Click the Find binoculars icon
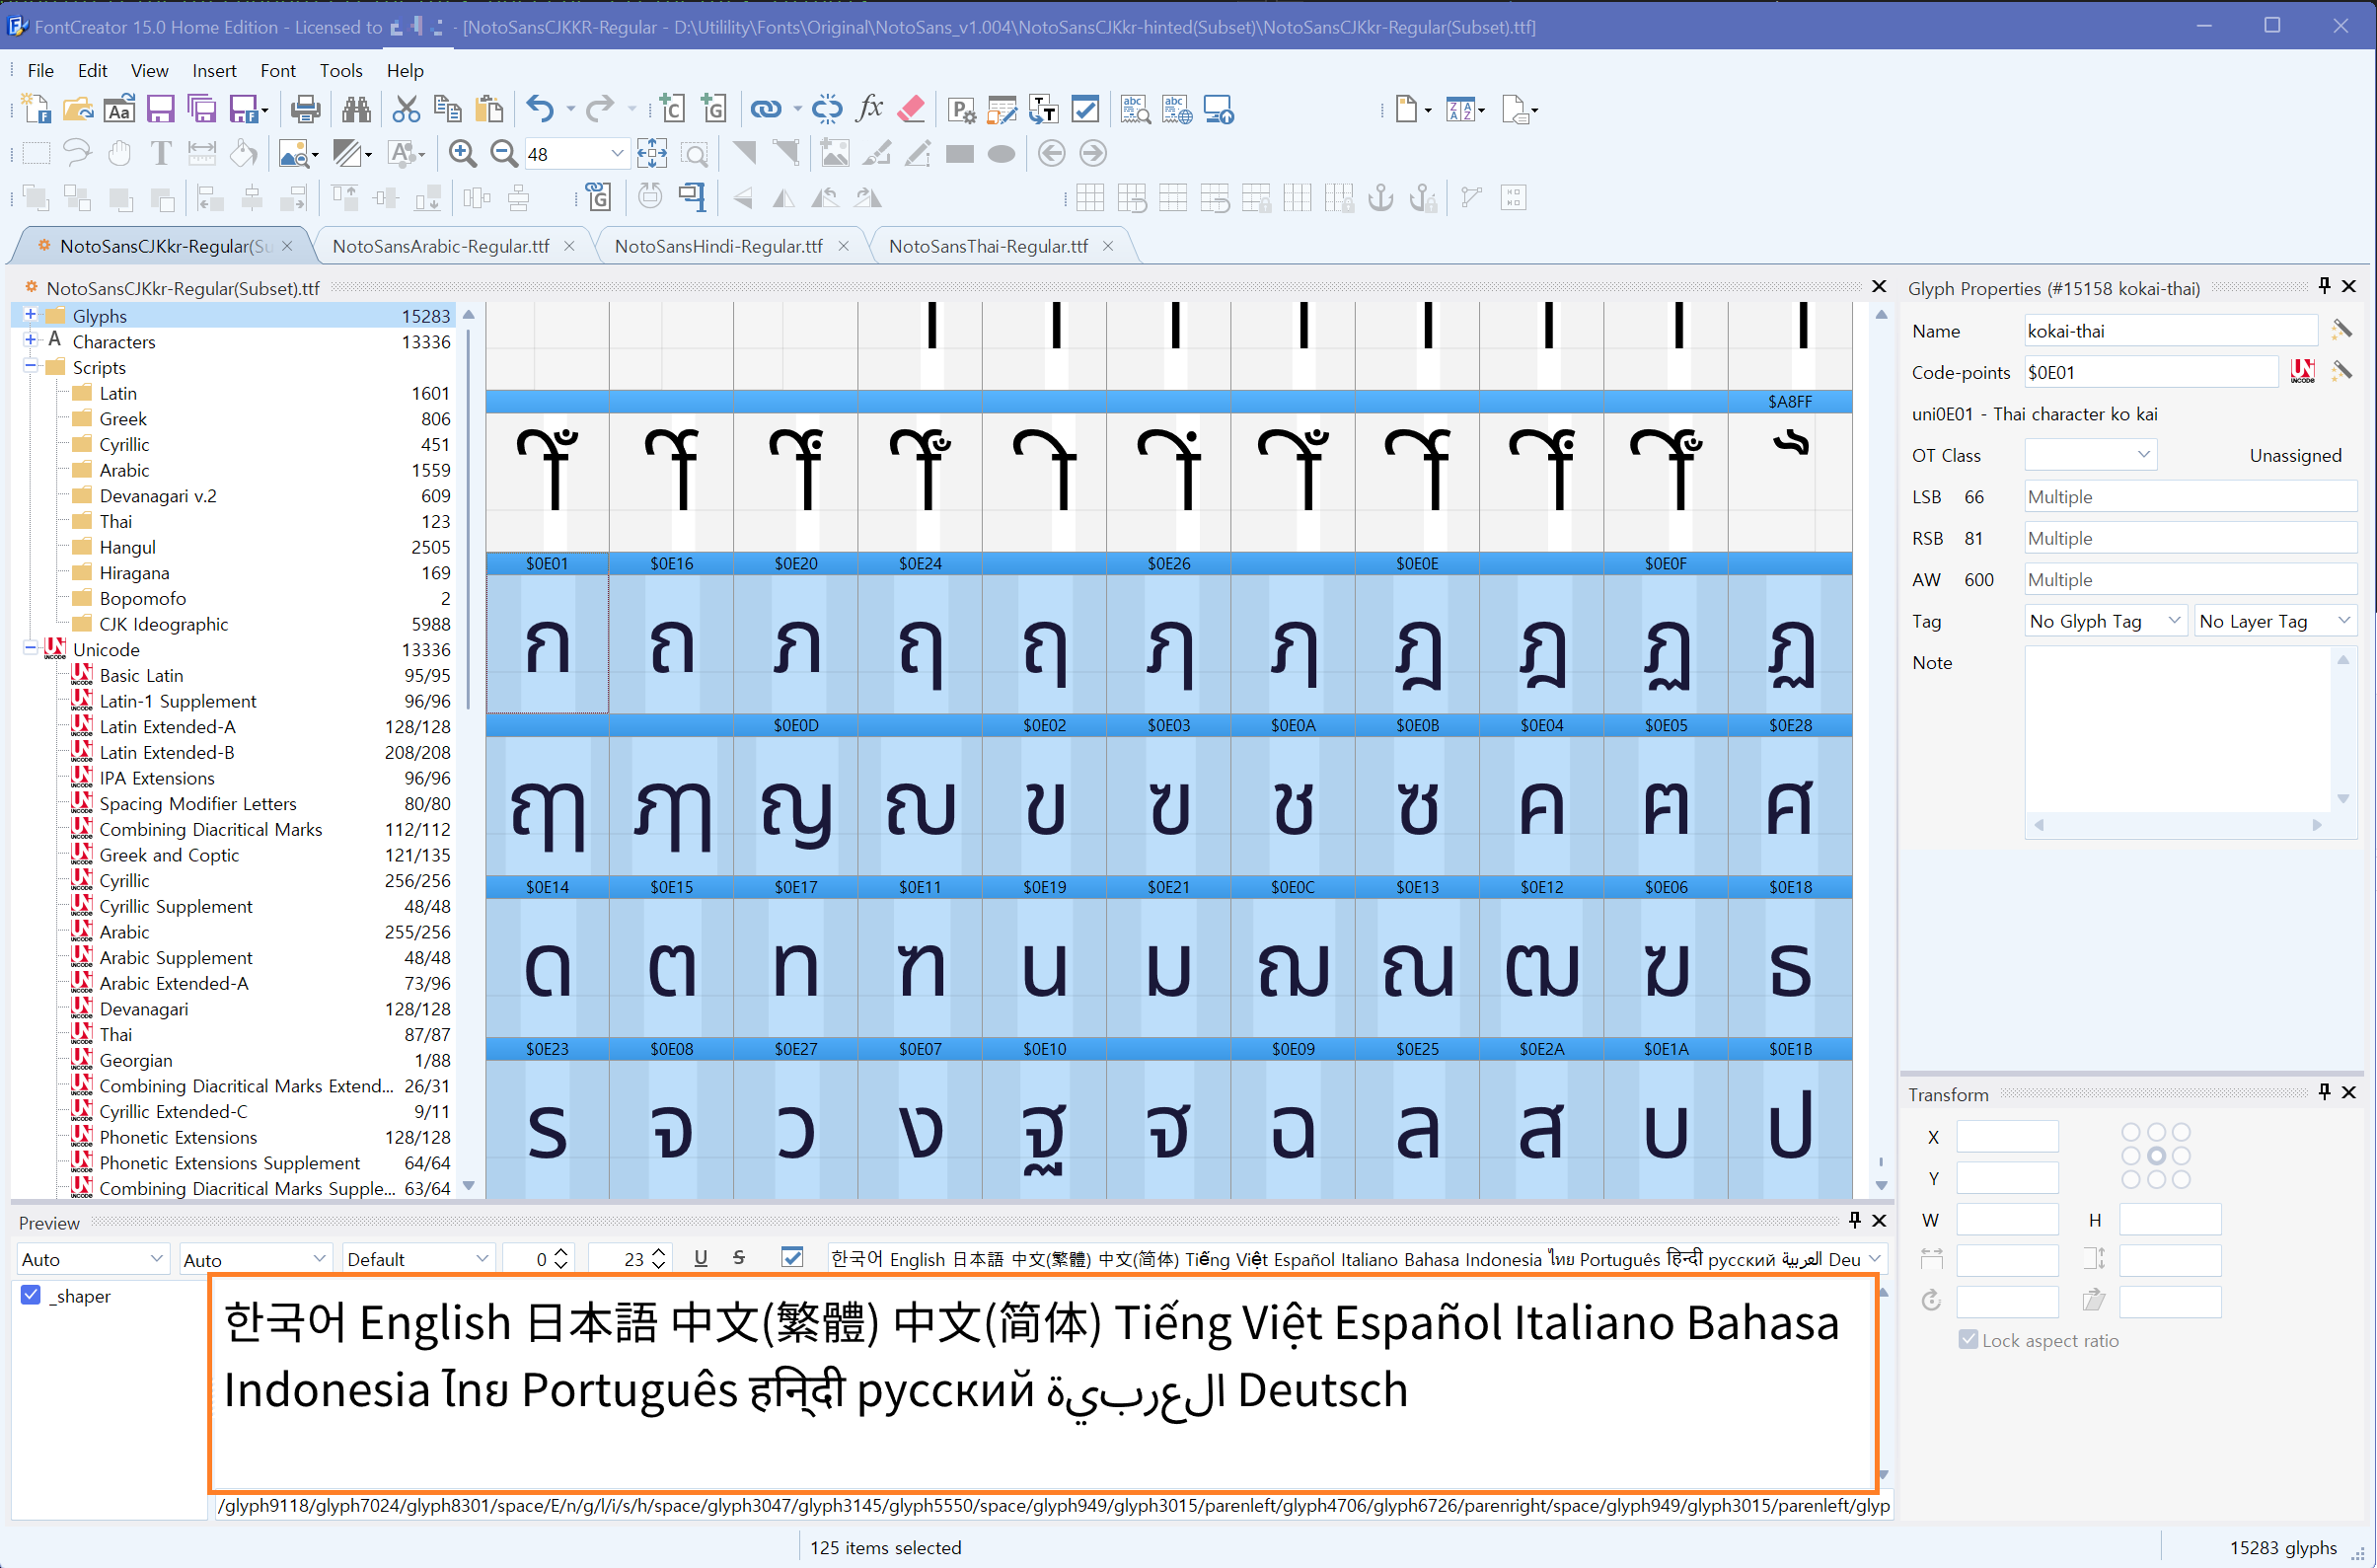2377x1568 pixels. click(x=356, y=109)
